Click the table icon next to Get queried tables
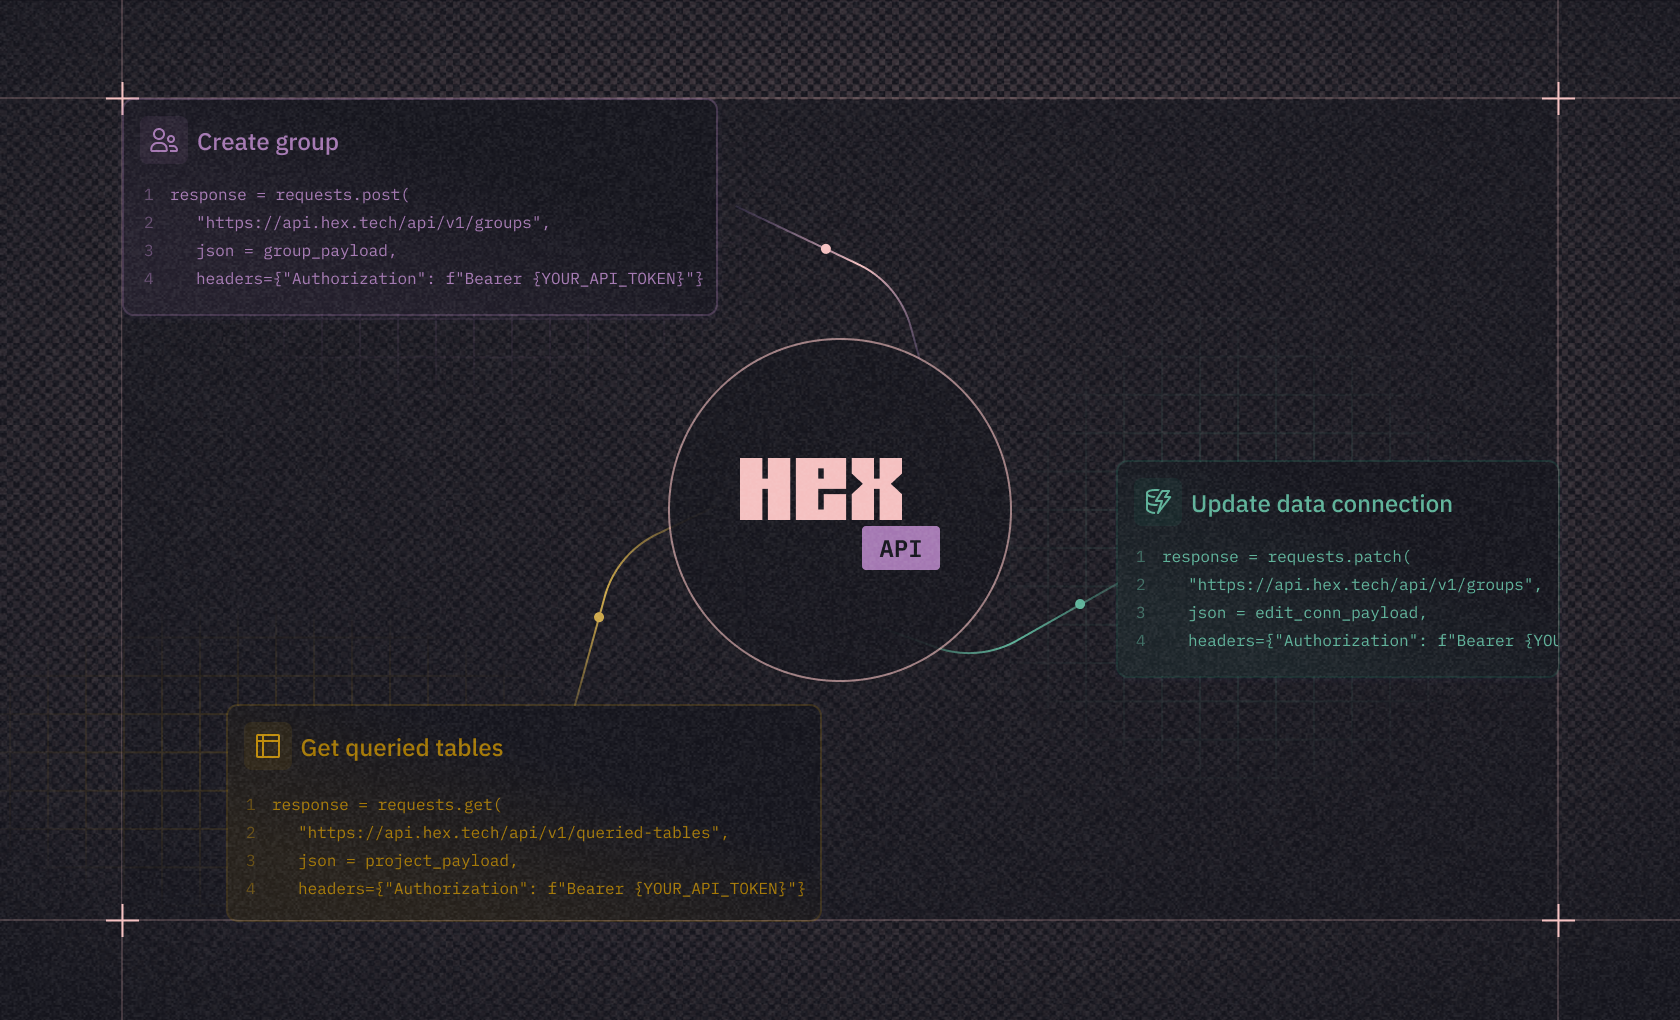 [x=267, y=746]
